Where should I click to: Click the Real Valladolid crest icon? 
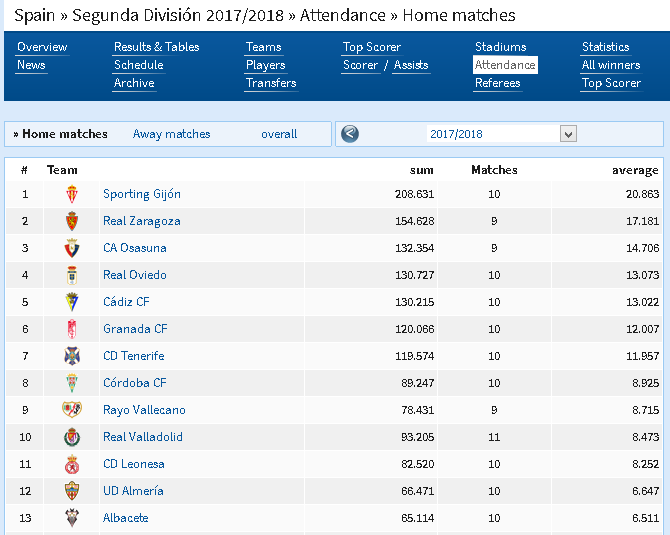(72, 437)
